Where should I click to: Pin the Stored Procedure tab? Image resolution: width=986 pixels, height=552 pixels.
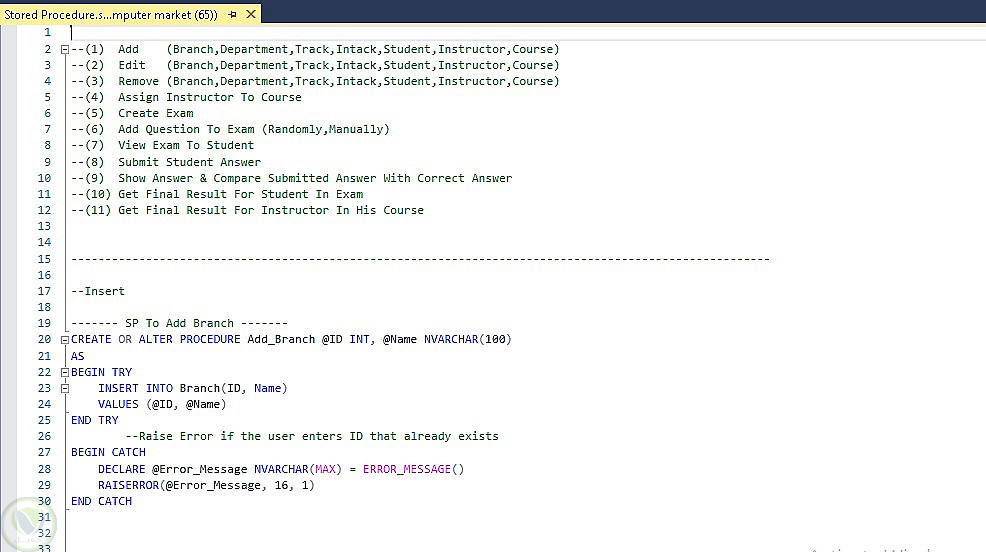[x=233, y=14]
